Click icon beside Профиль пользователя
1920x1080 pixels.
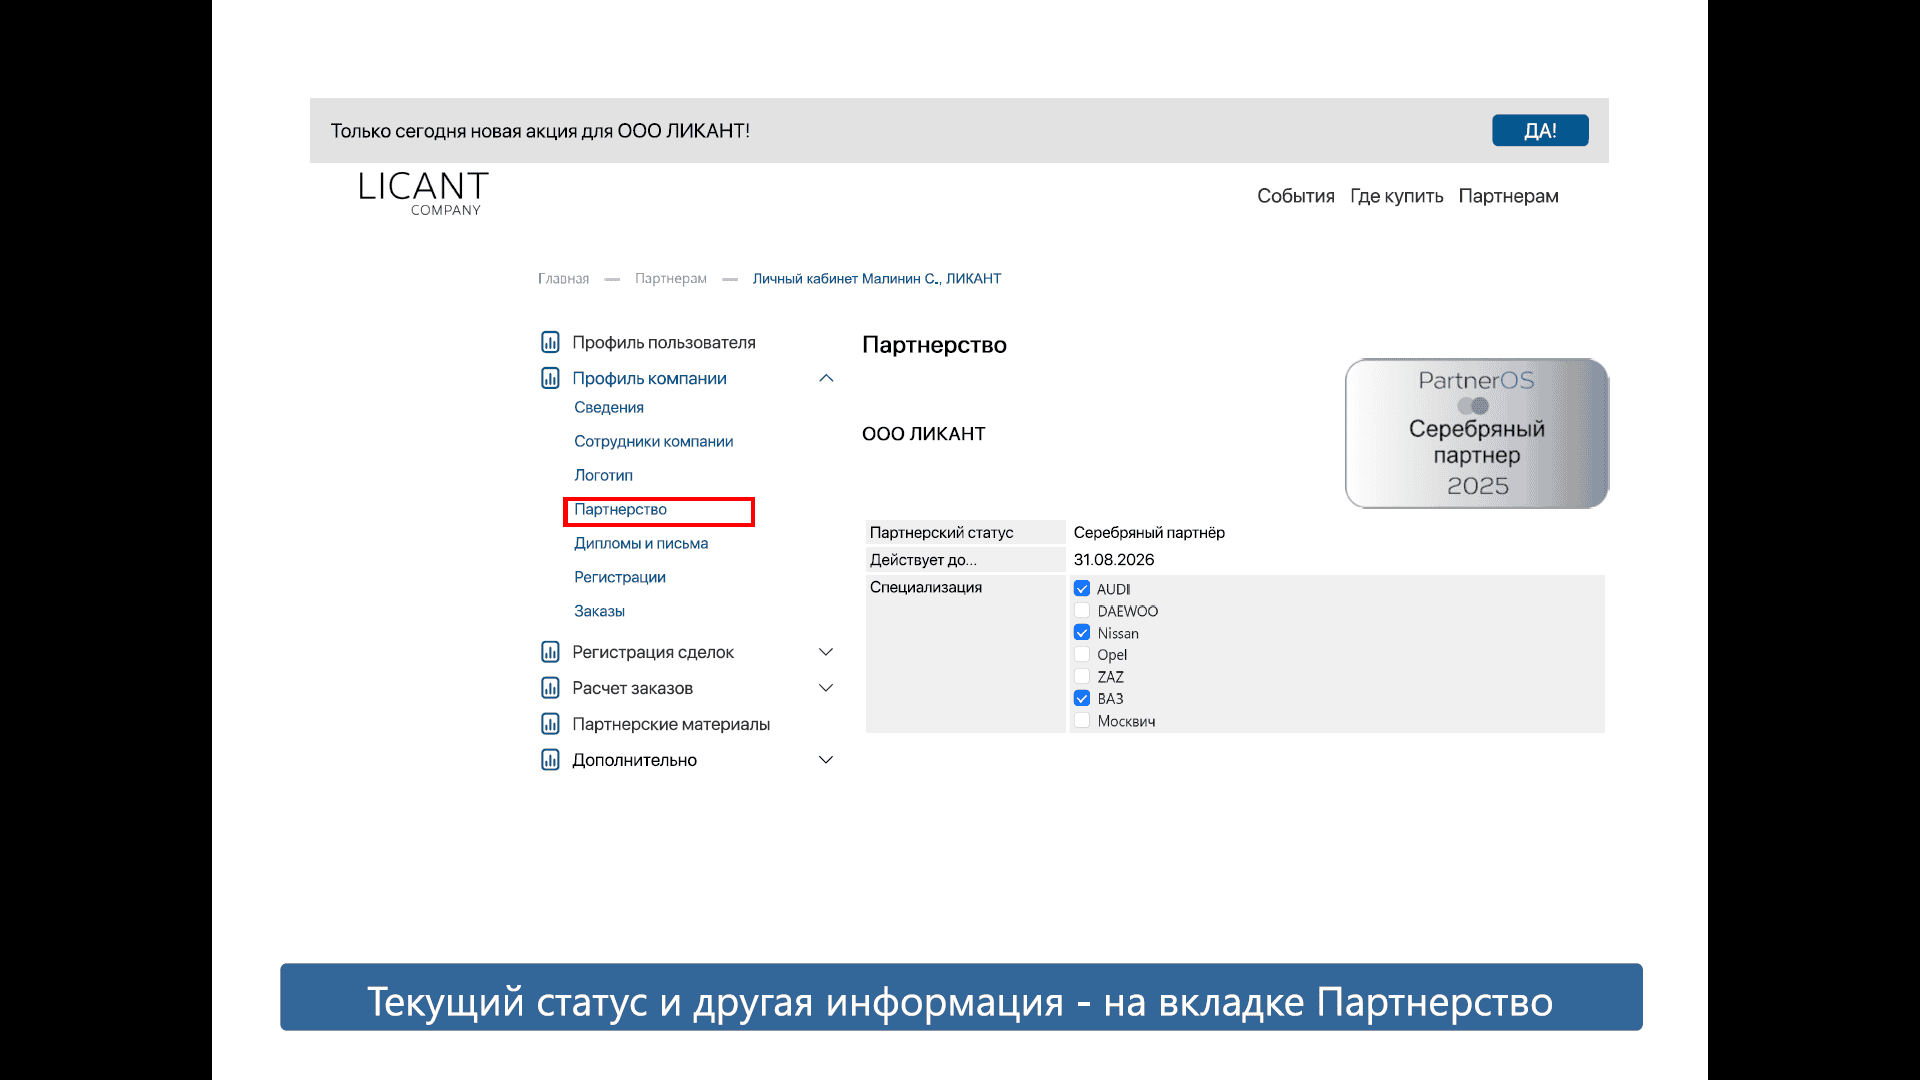pos(550,342)
